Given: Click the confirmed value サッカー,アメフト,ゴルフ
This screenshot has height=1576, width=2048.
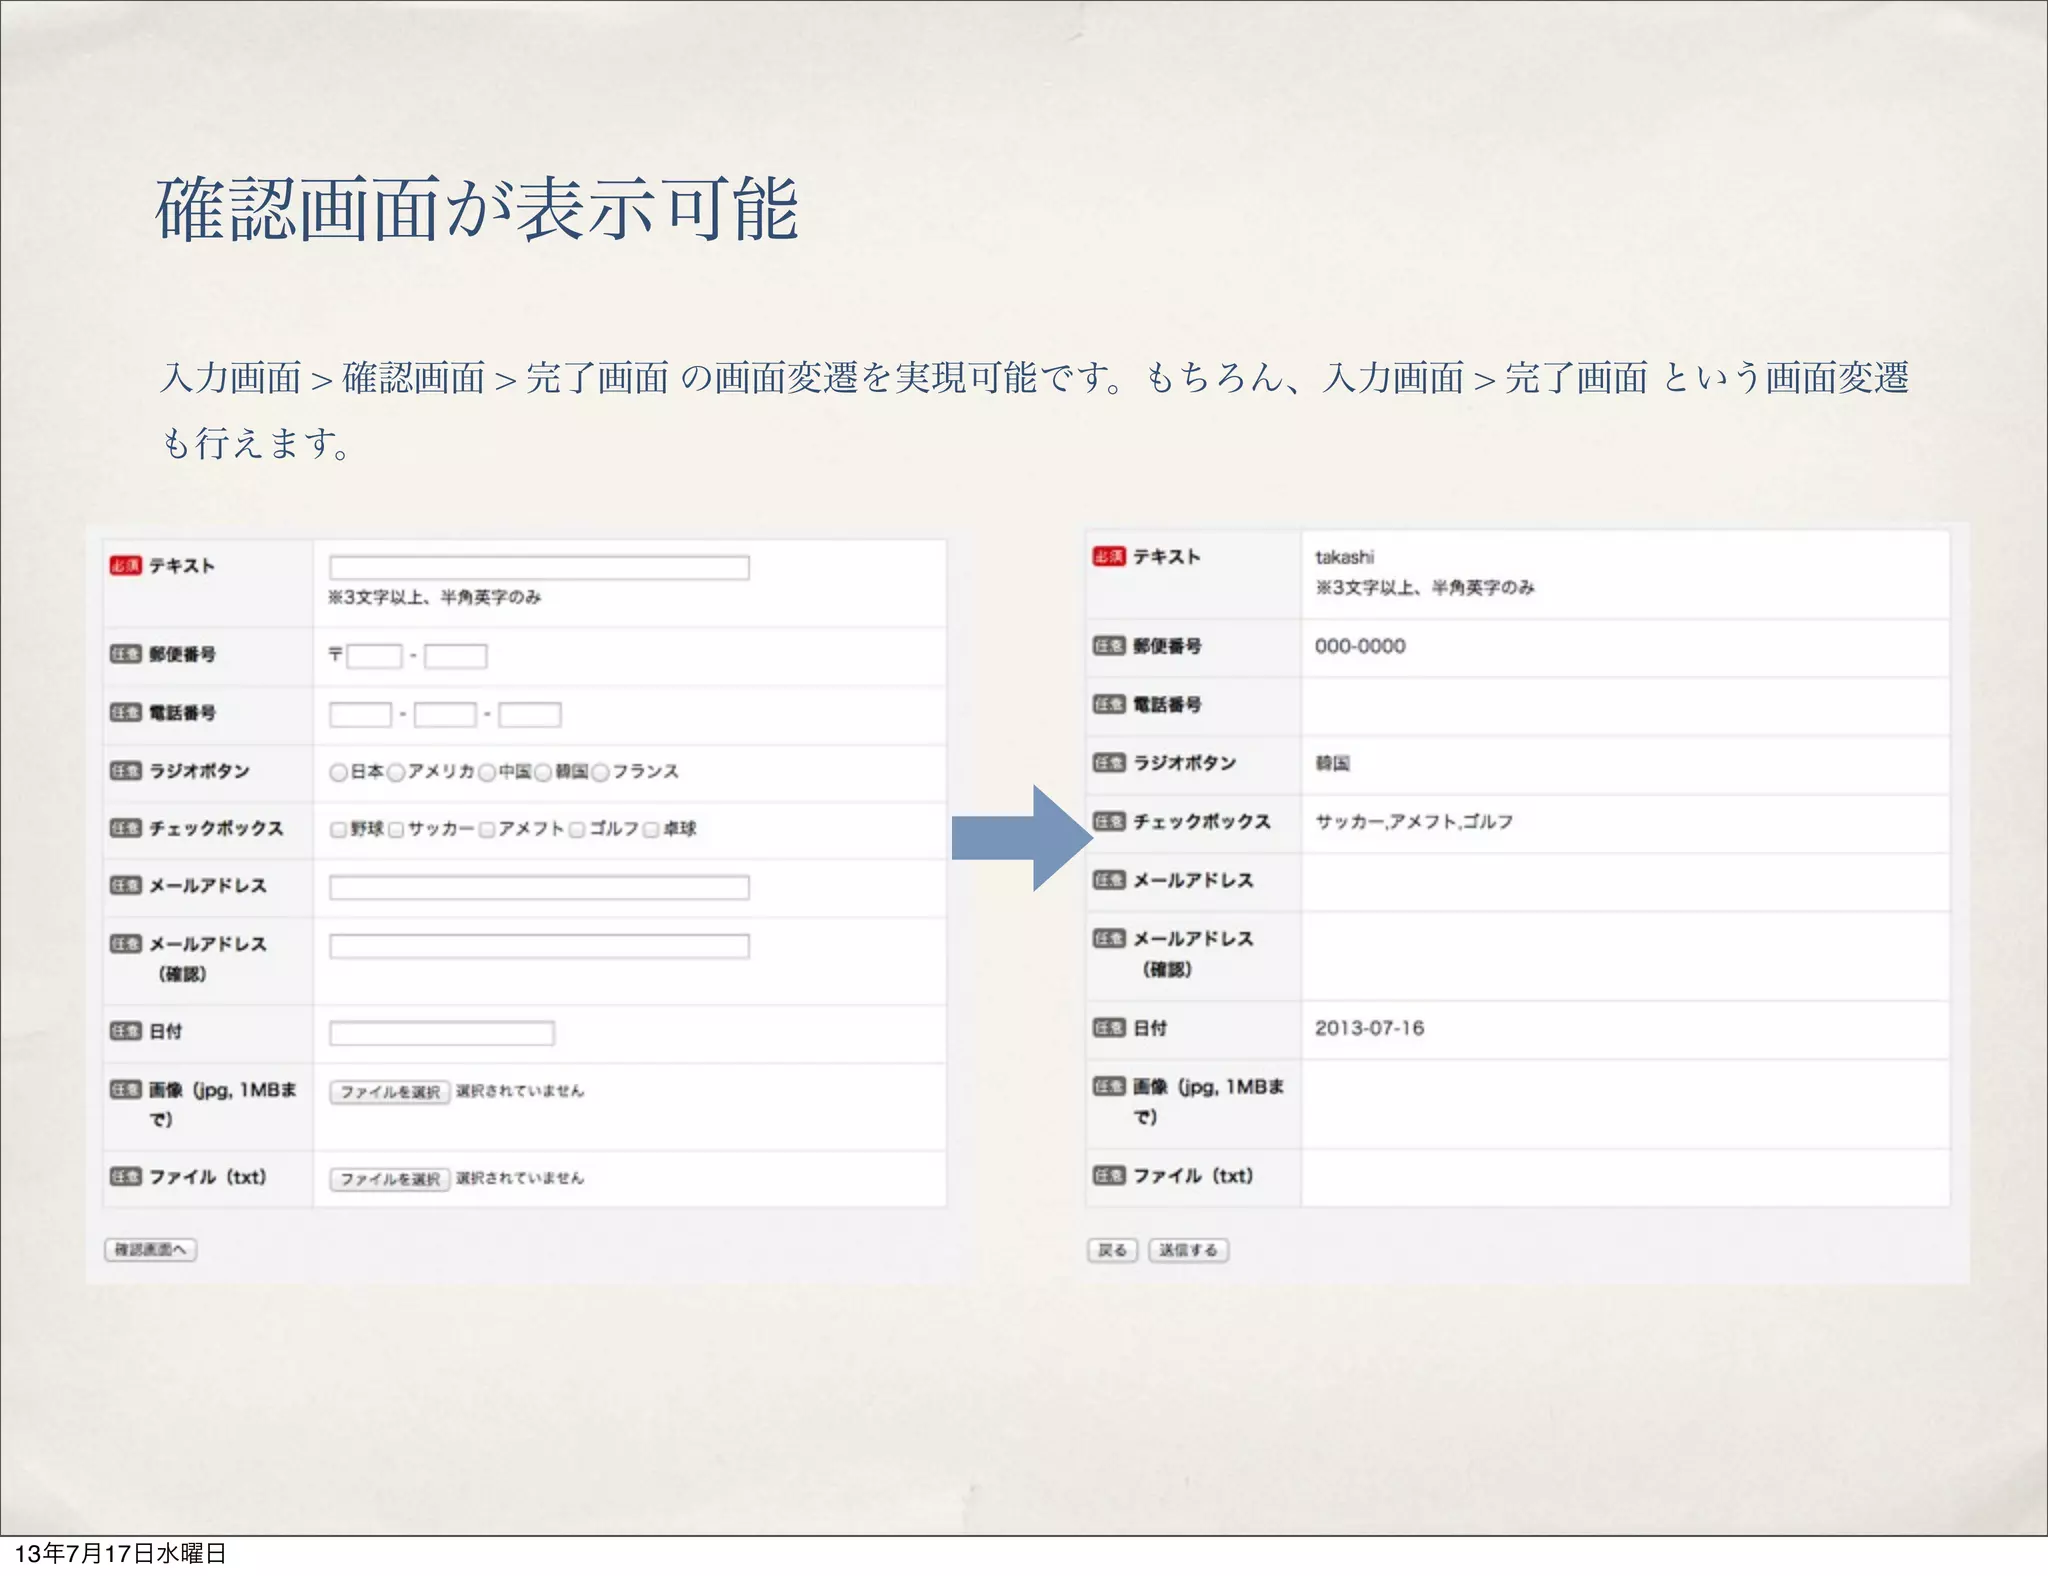Looking at the screenshot, I should coord(1414,822).
